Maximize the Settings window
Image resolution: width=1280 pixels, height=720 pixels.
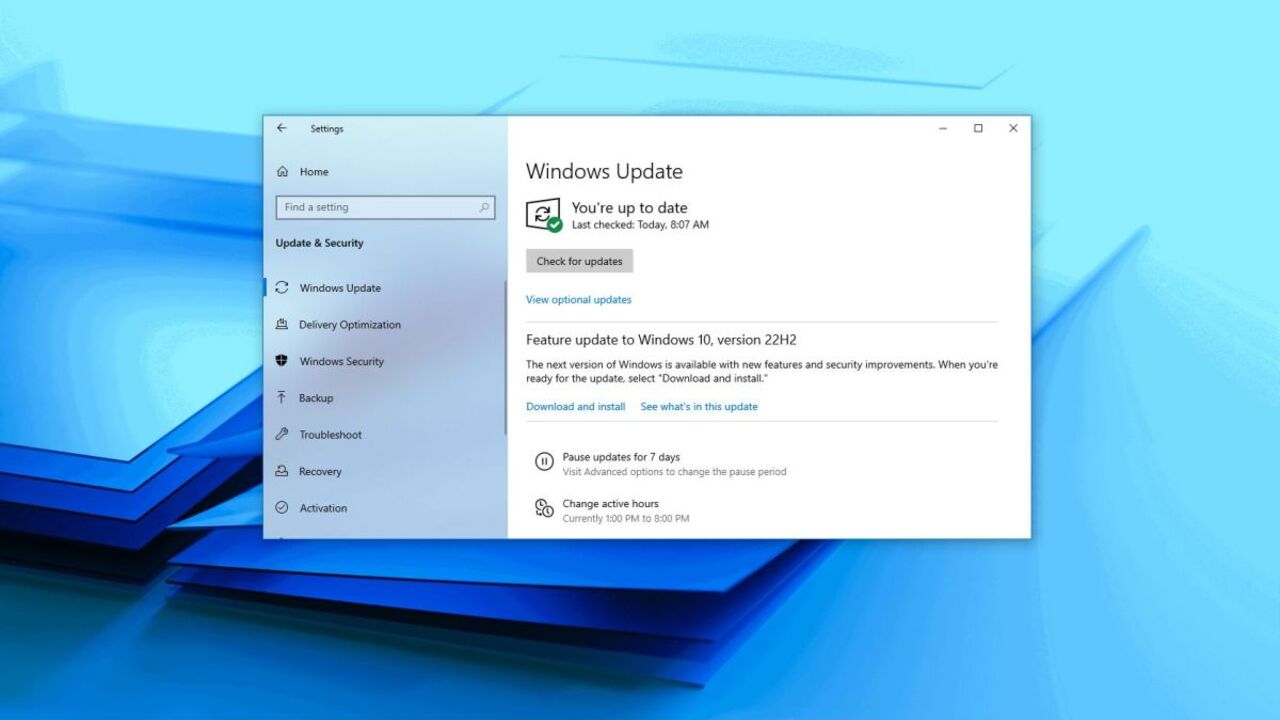click(978, 128)
